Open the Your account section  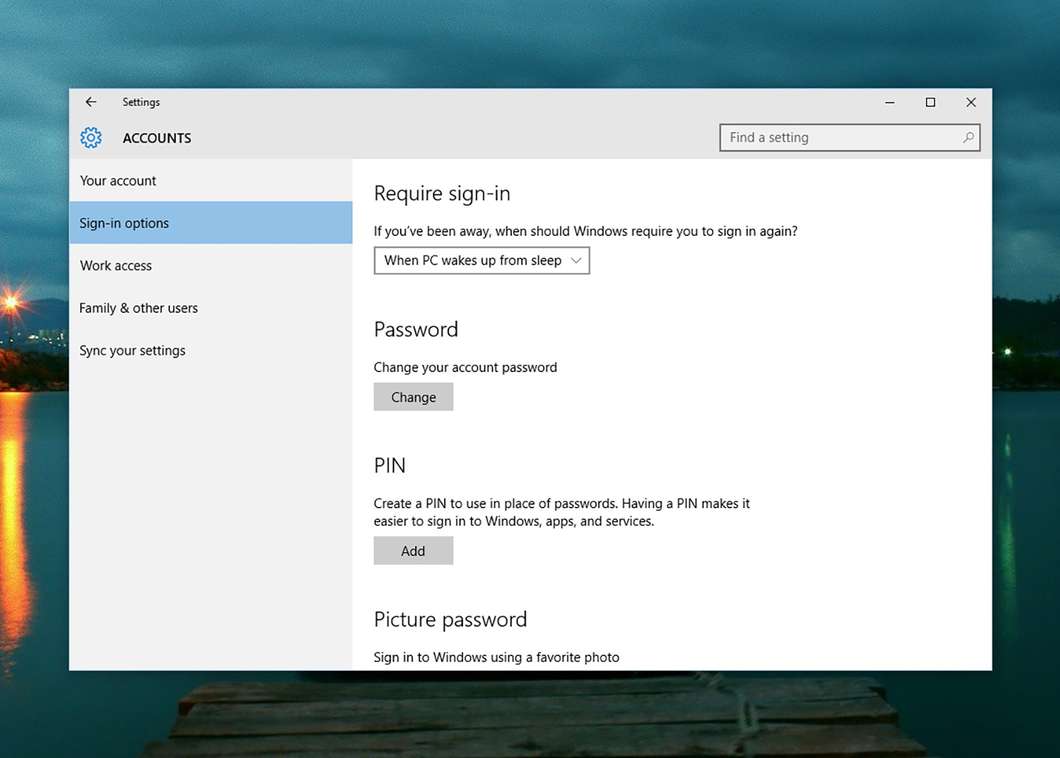118,181
